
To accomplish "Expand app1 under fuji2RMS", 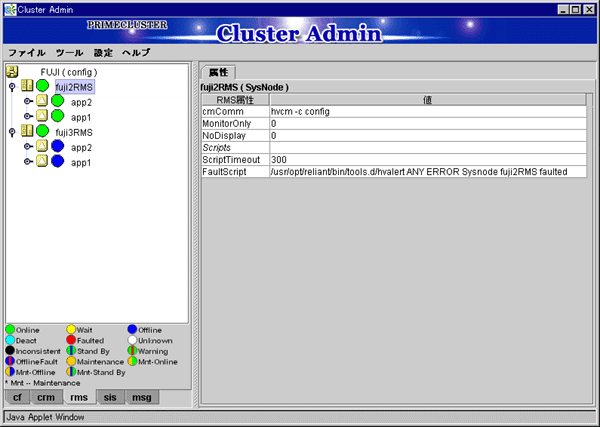I will [x=28, y=116].
